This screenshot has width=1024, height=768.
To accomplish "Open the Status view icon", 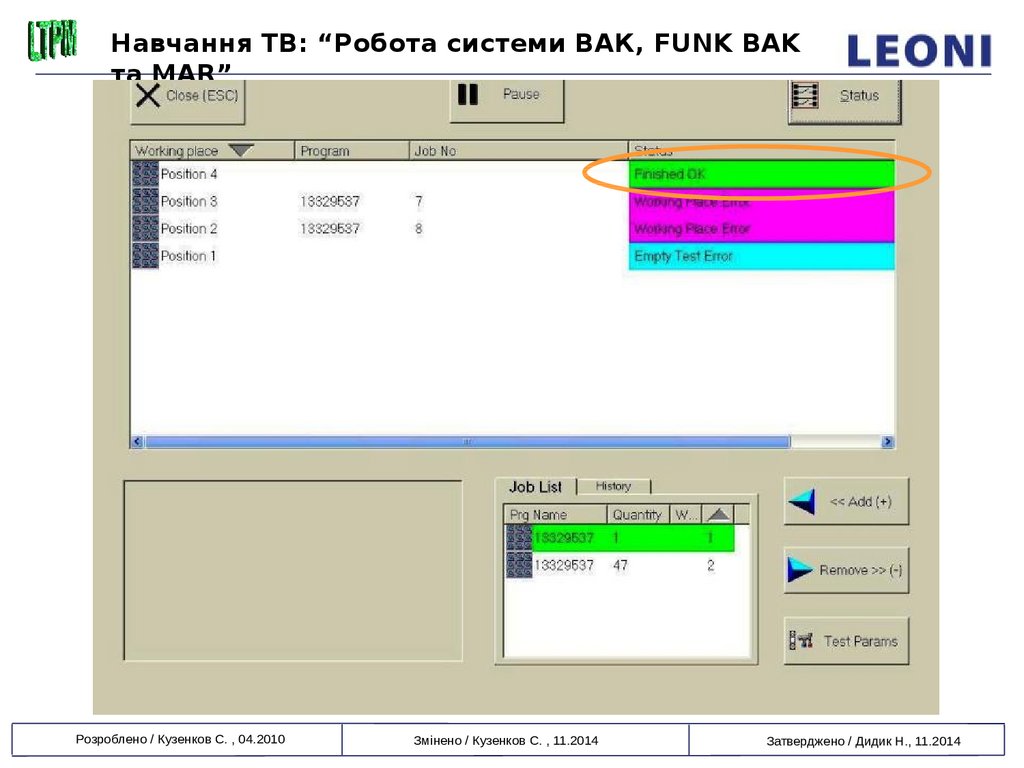I will pyautogui.click(x=805, y=96).
